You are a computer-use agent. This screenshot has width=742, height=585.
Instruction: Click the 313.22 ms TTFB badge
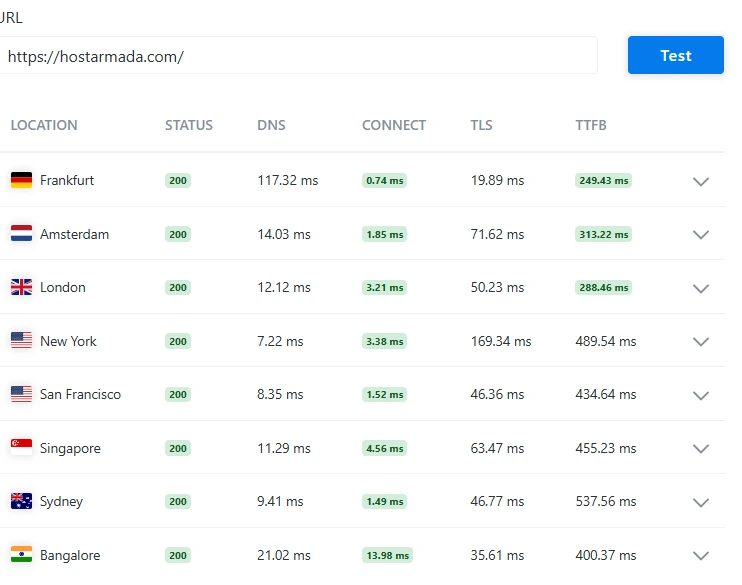point(603,234)
